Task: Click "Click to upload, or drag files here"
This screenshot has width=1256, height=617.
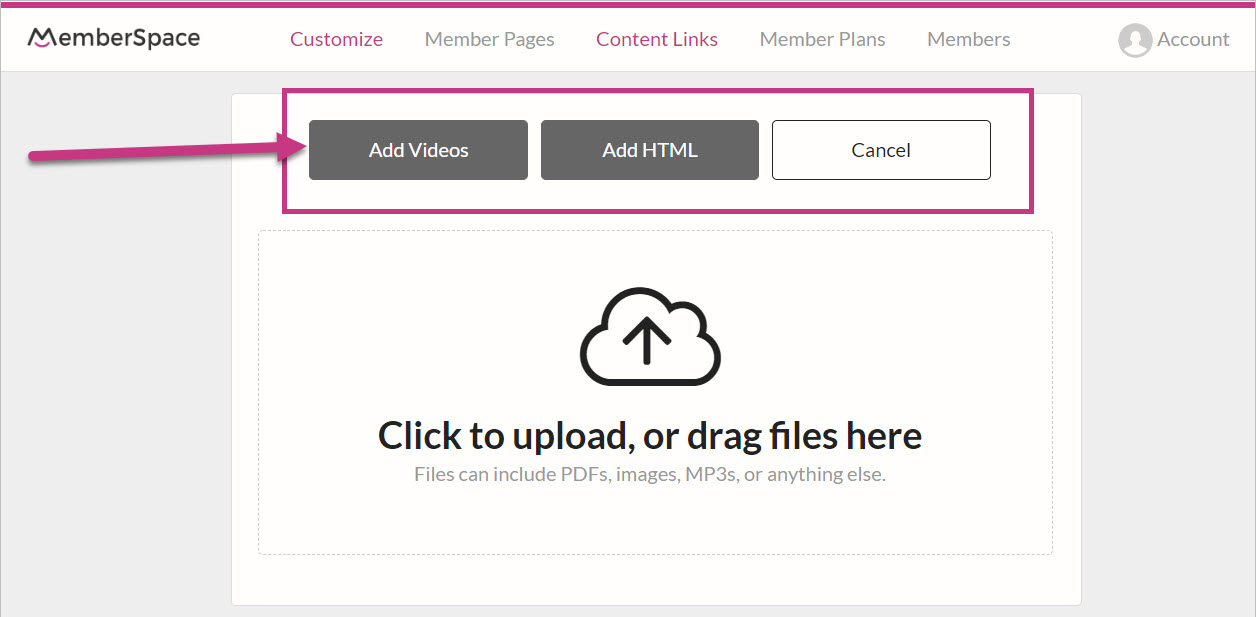Action: point(650,436)
